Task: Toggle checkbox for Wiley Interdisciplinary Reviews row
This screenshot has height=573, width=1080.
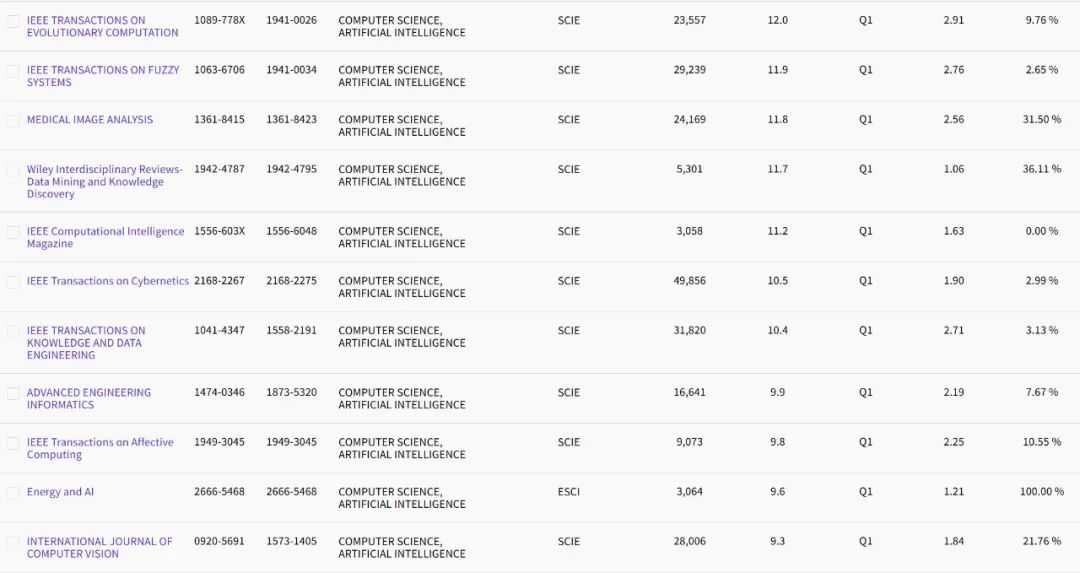Action: (x=13, y=171)
